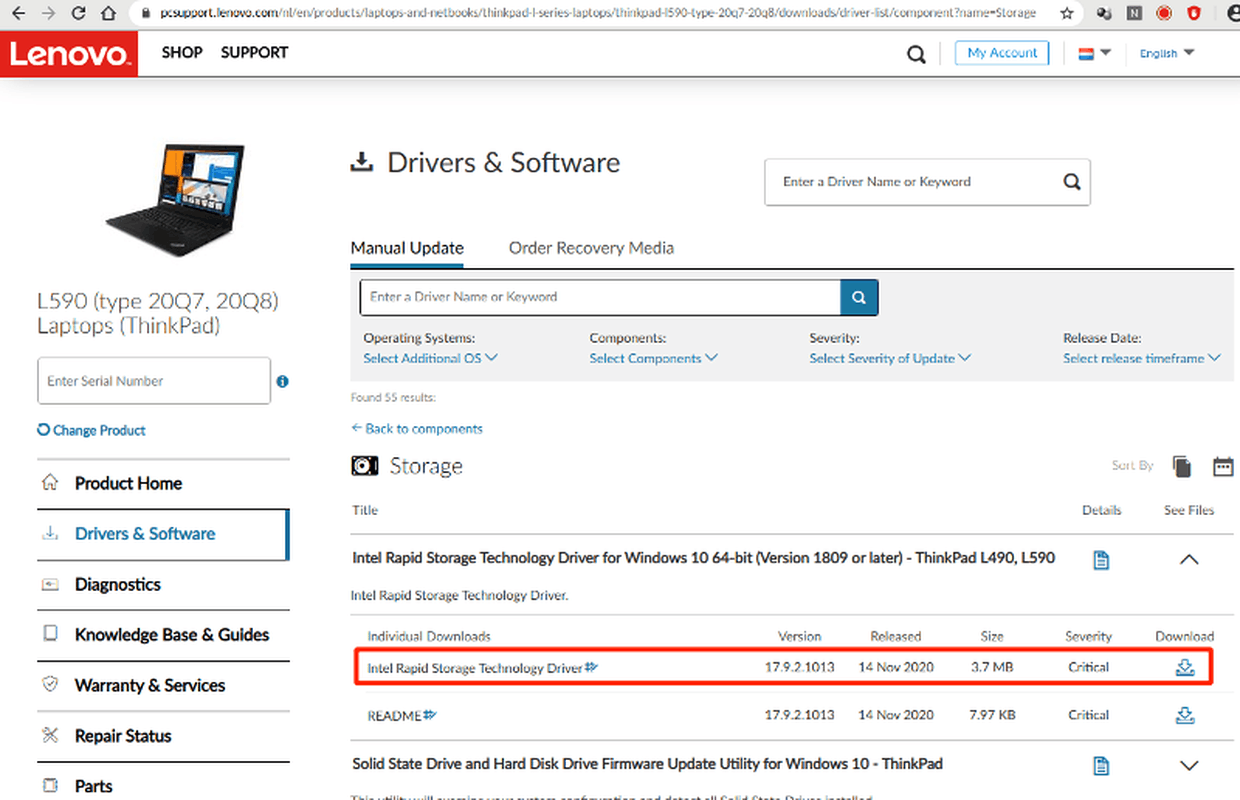Open Select Severity of Update dropdown
The height and width of the screenshot is (800, 1240).
click(x=890, y=358)
